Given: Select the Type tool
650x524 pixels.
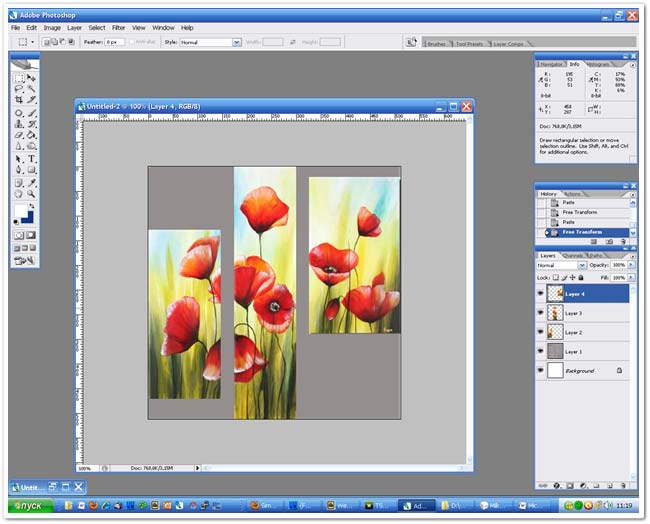Looking at the screenshot, I should [x=32, y=159].
